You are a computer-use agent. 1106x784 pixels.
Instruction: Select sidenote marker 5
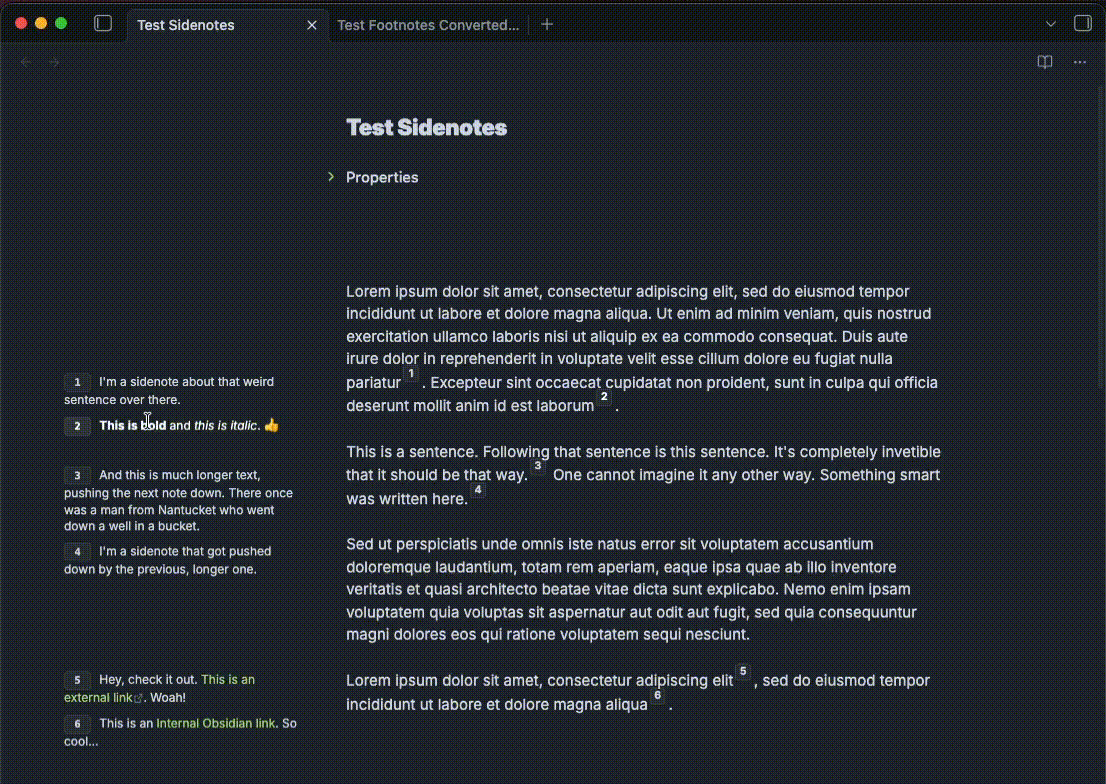click(77, 680)
